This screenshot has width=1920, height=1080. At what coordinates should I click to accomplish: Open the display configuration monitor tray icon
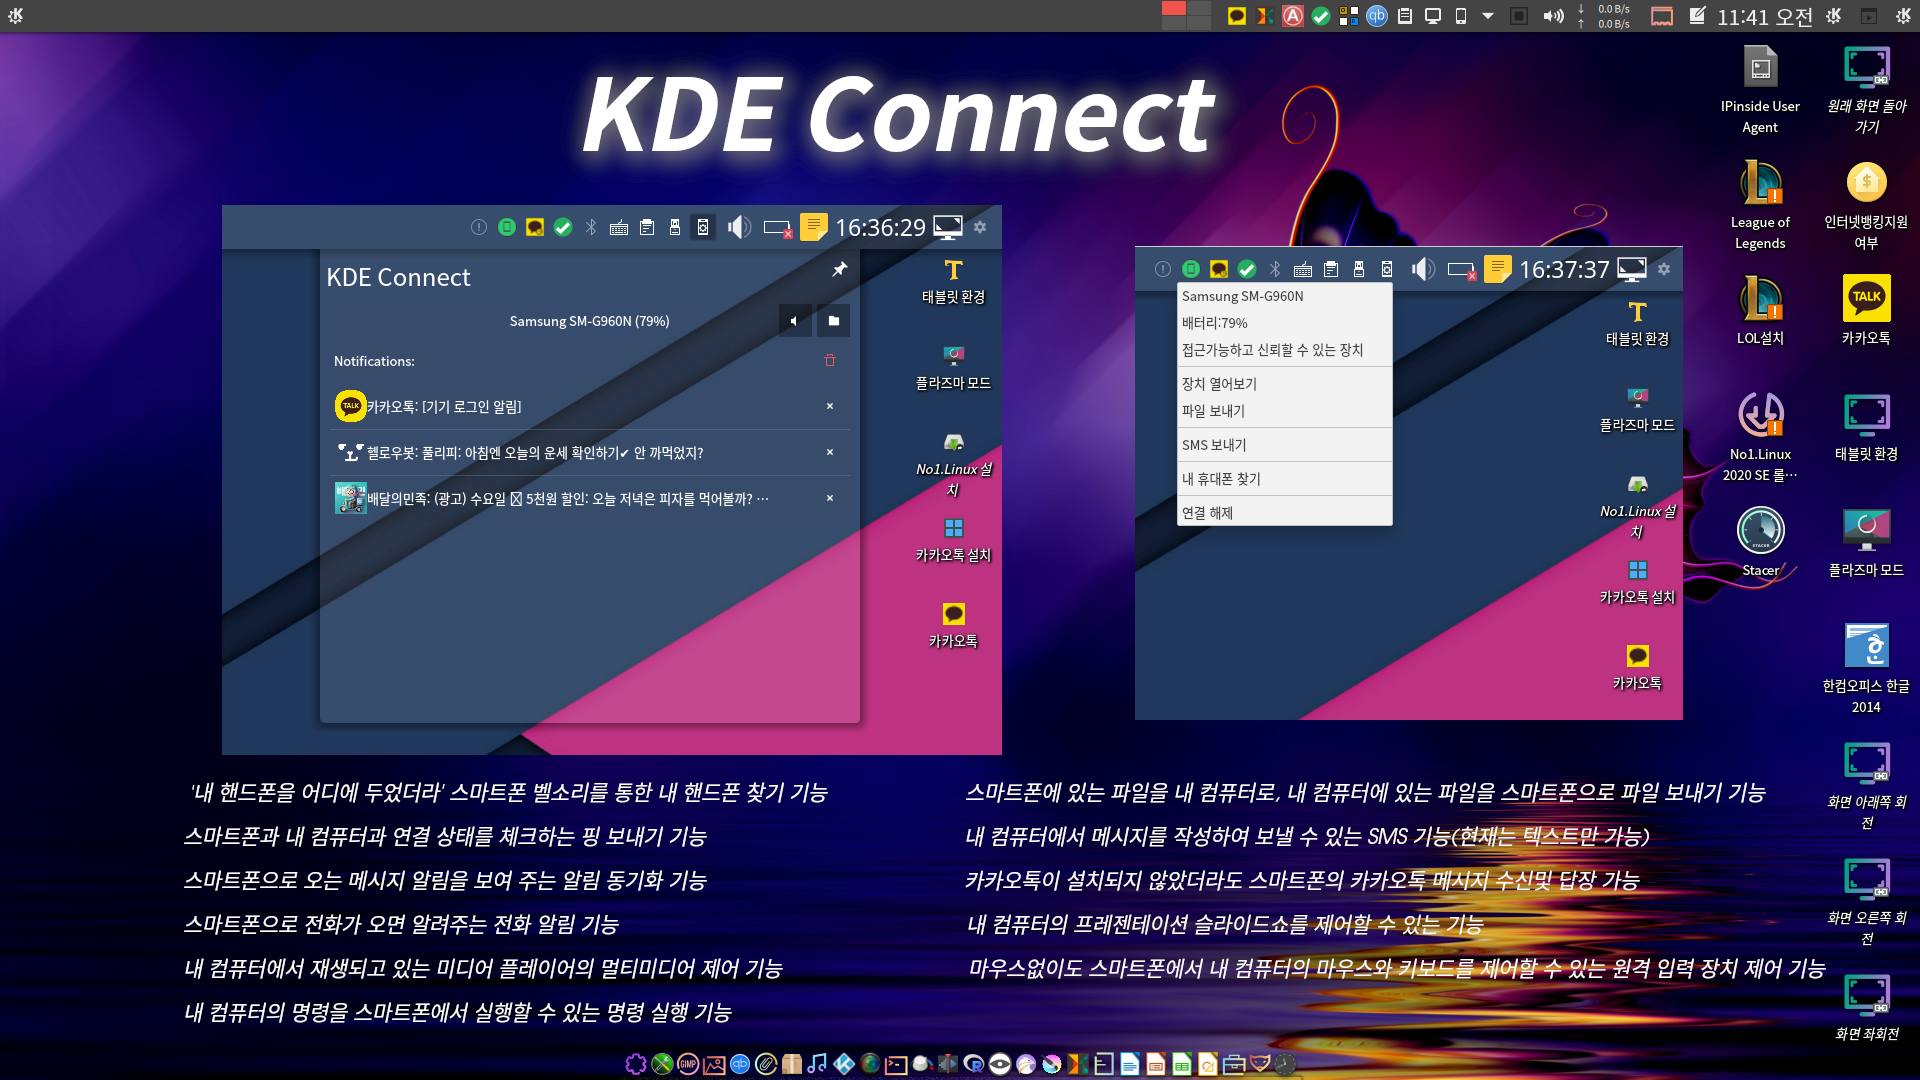coord(1433,16)
